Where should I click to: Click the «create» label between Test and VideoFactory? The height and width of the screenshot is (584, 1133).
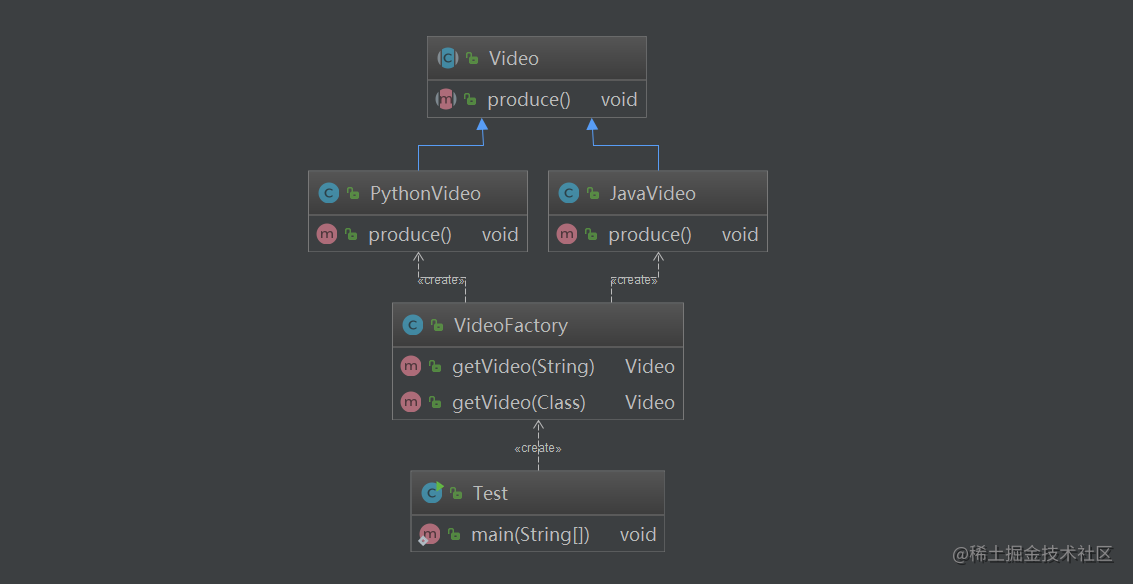pos(537,447)
